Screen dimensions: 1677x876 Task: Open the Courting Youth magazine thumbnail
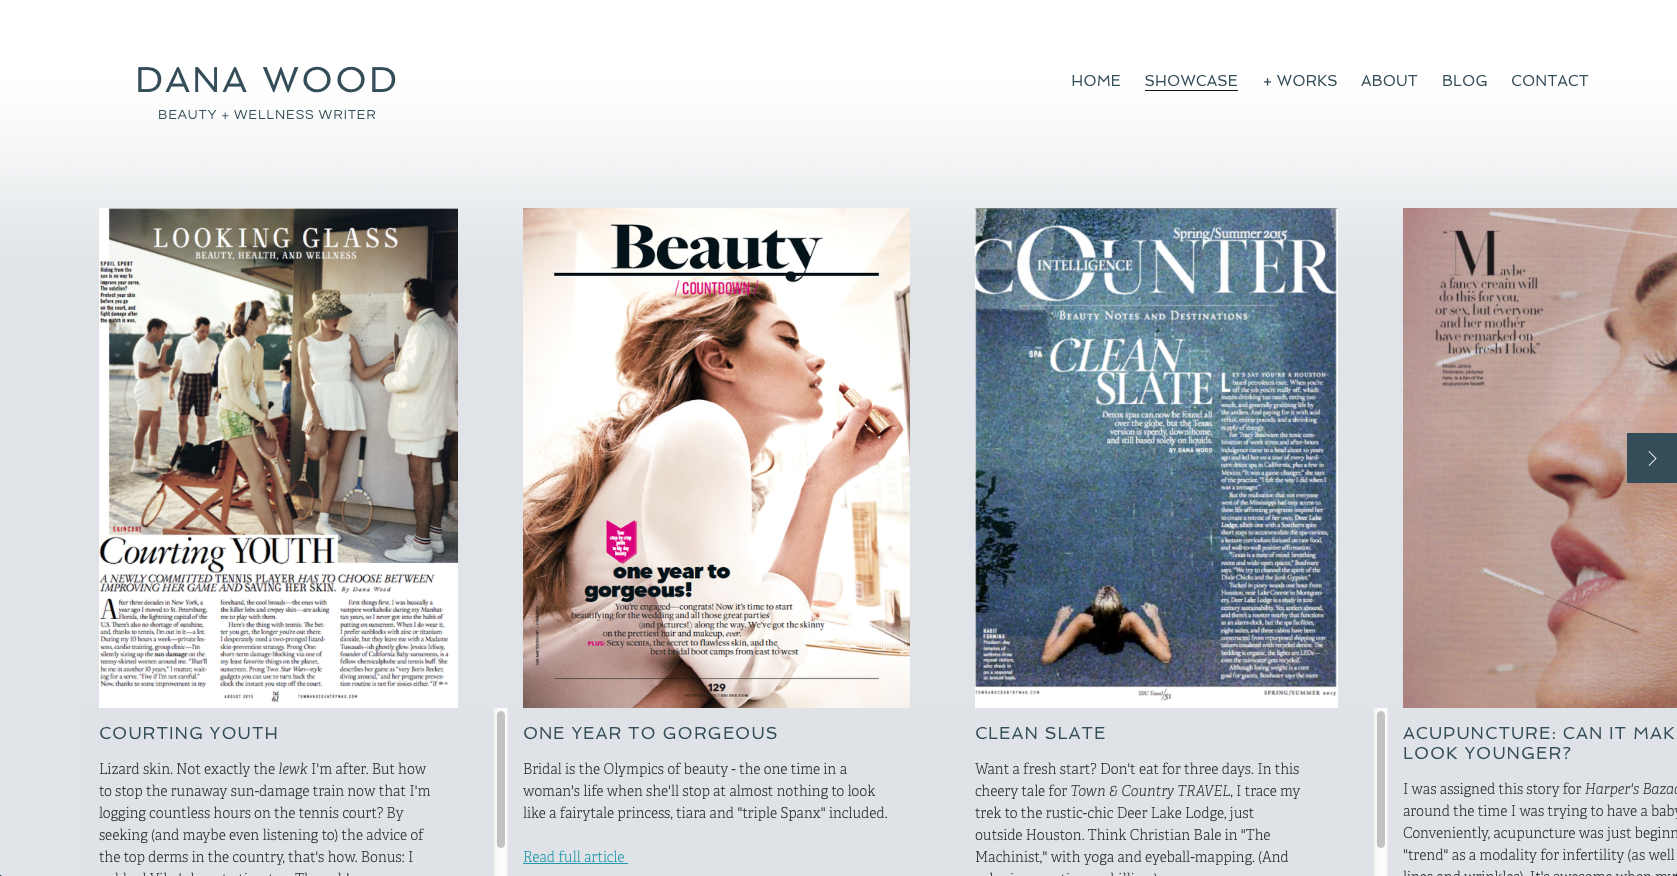[278, 458]
